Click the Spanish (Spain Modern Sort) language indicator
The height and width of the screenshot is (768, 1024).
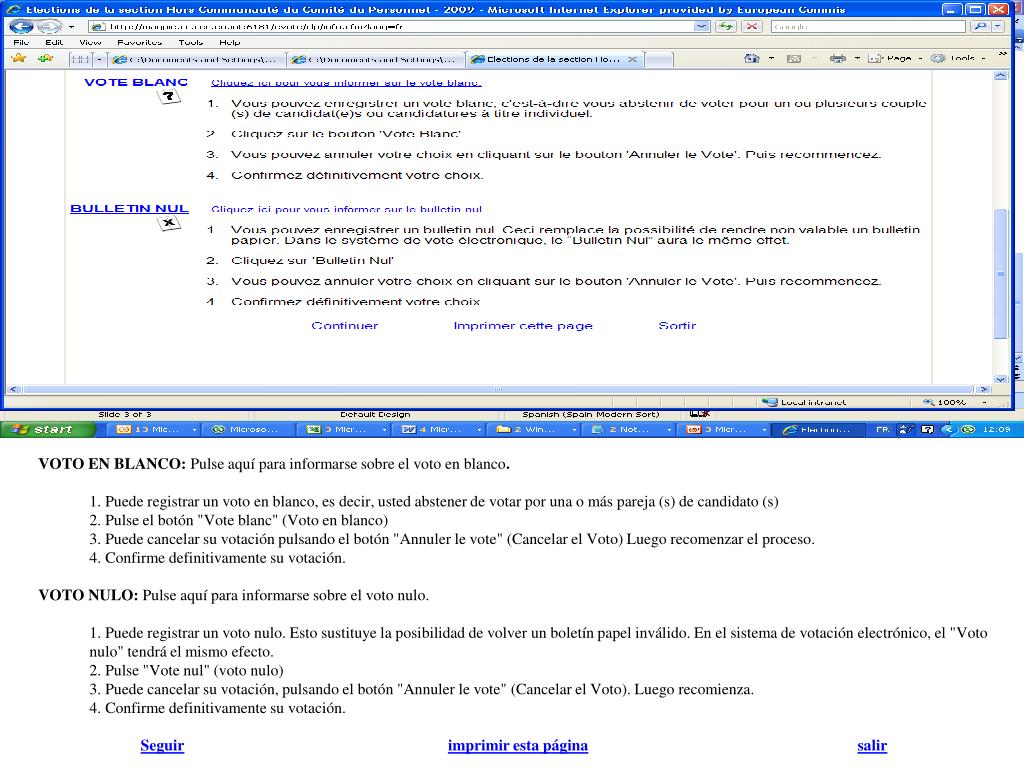[590, 414]
